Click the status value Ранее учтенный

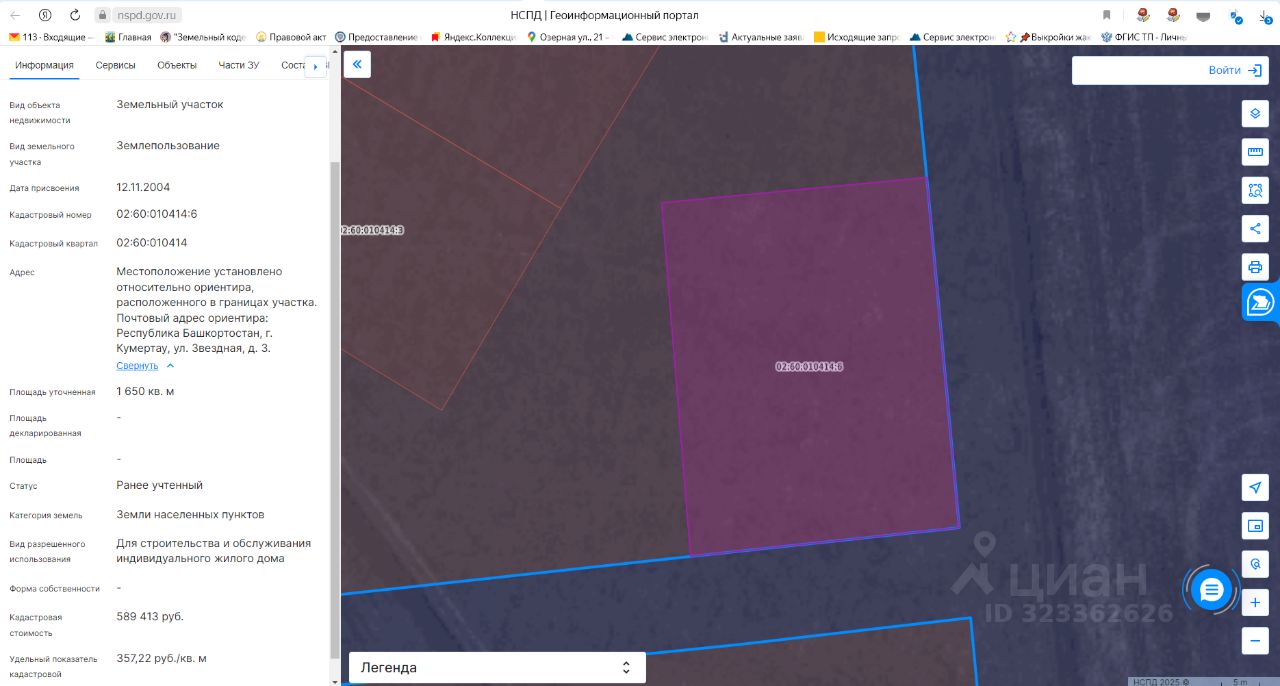tap(160, 485)
